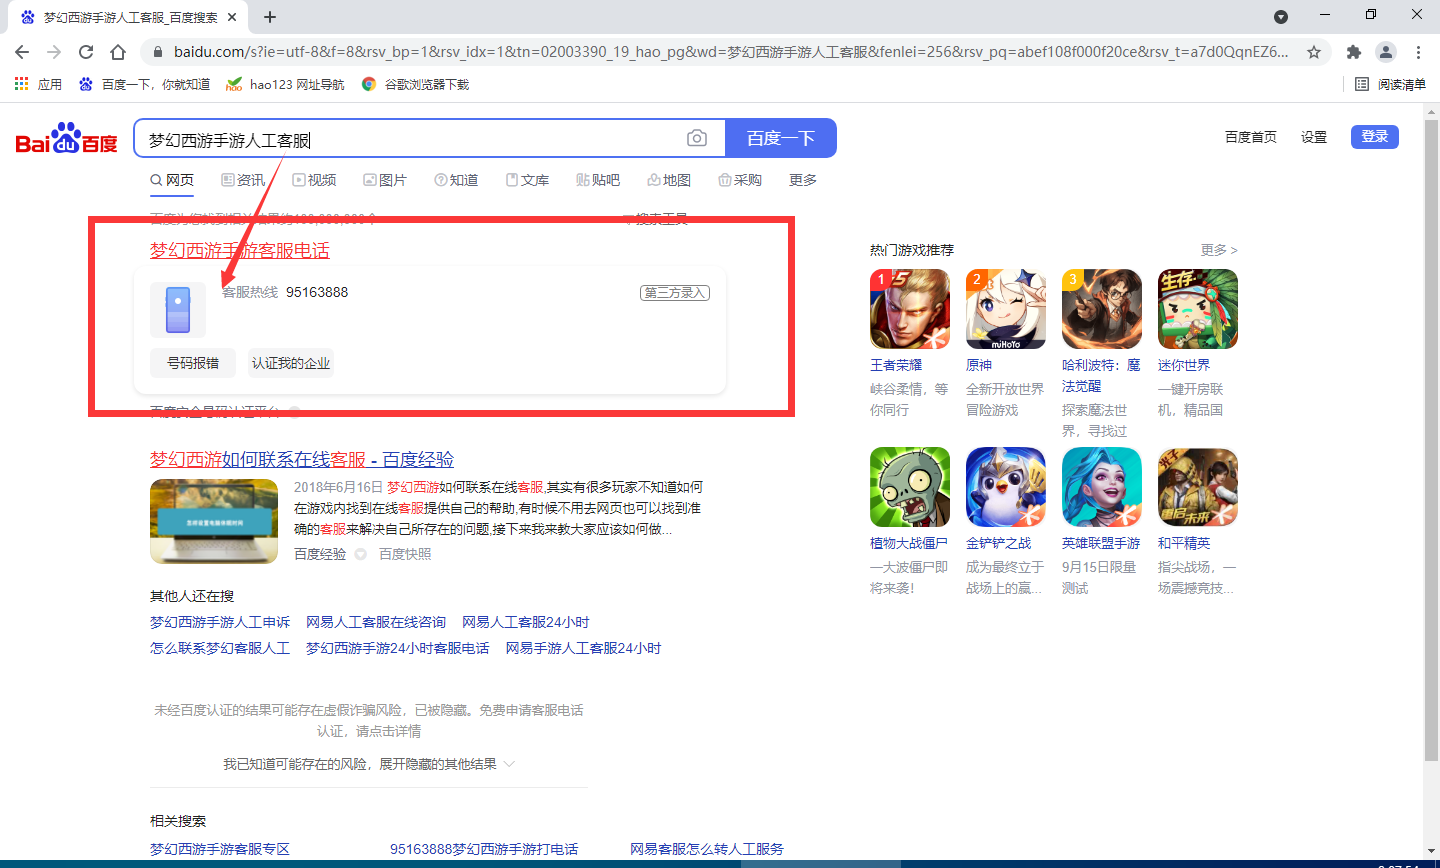Open 百度首页 link
The image size is (1440, 868).
pos(1251,137)
